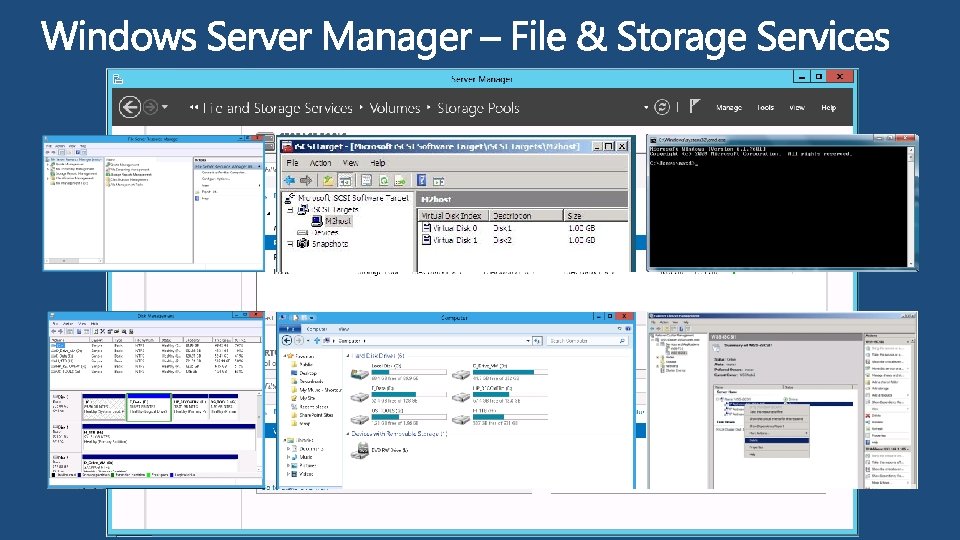Click the iSCSI Target back toolbar arrow
Viewport: 960px width, 540px height.
tap(289, 181)
